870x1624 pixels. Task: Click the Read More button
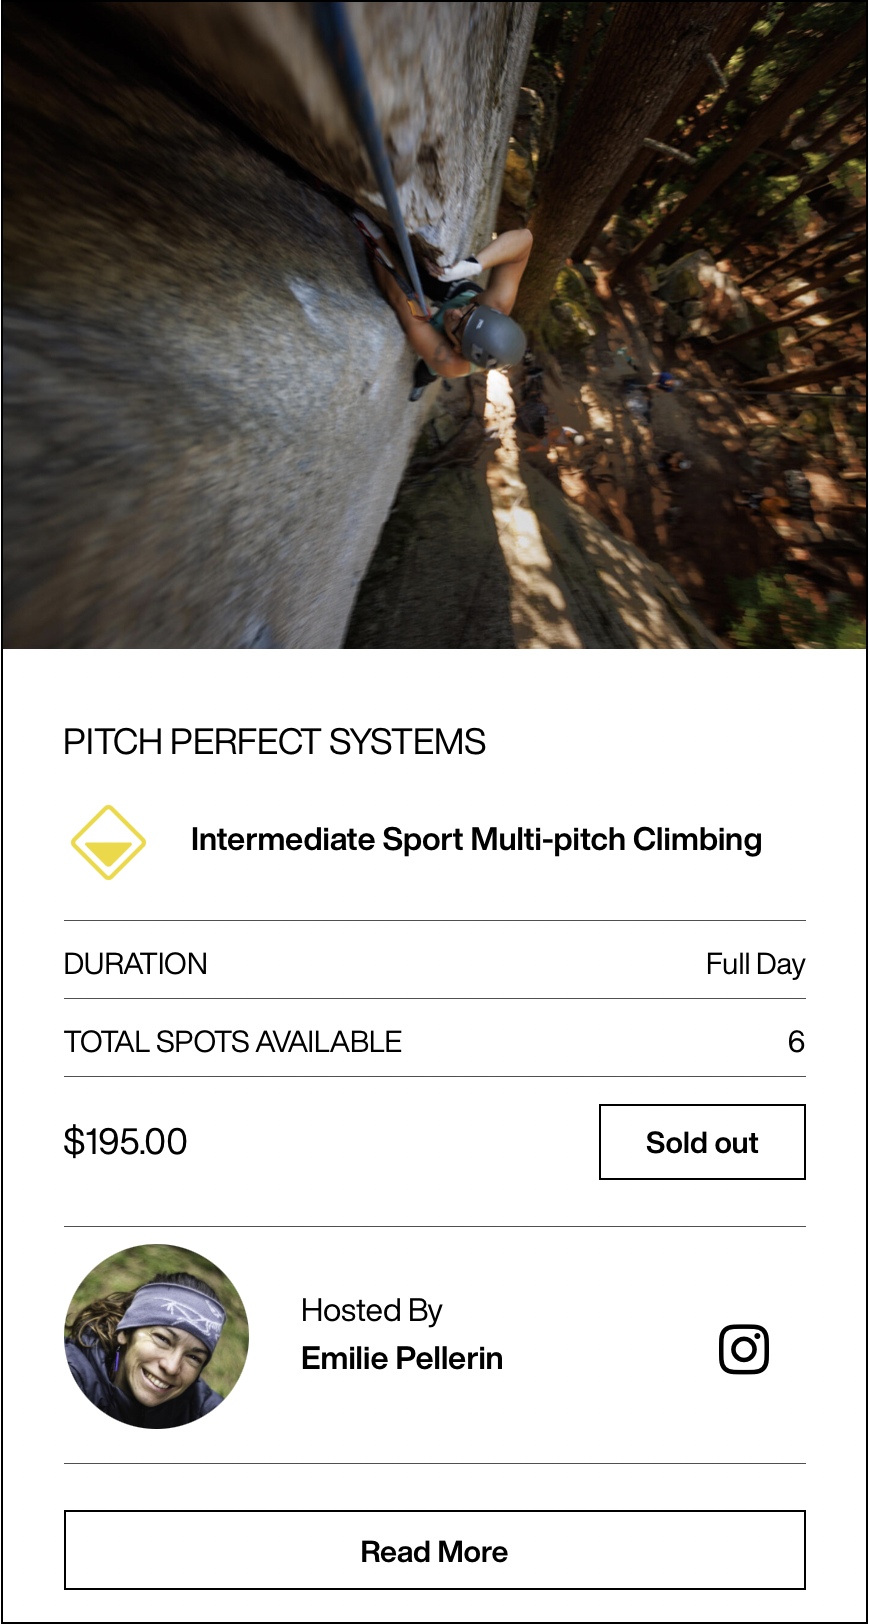pyautogui.click(x=435, y=1550)
